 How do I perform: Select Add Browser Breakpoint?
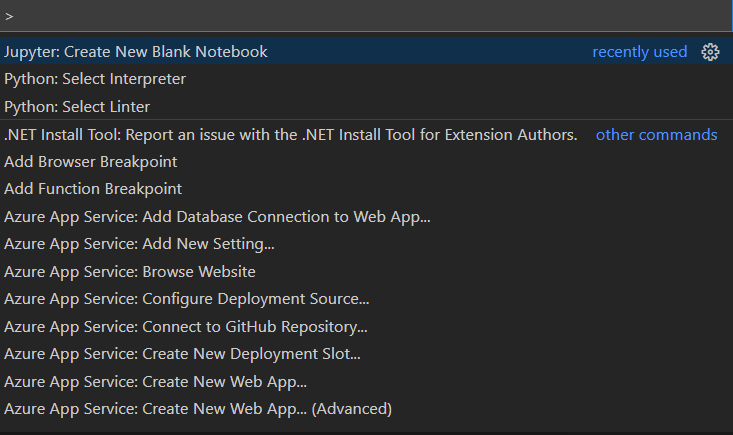click(366, 162)
